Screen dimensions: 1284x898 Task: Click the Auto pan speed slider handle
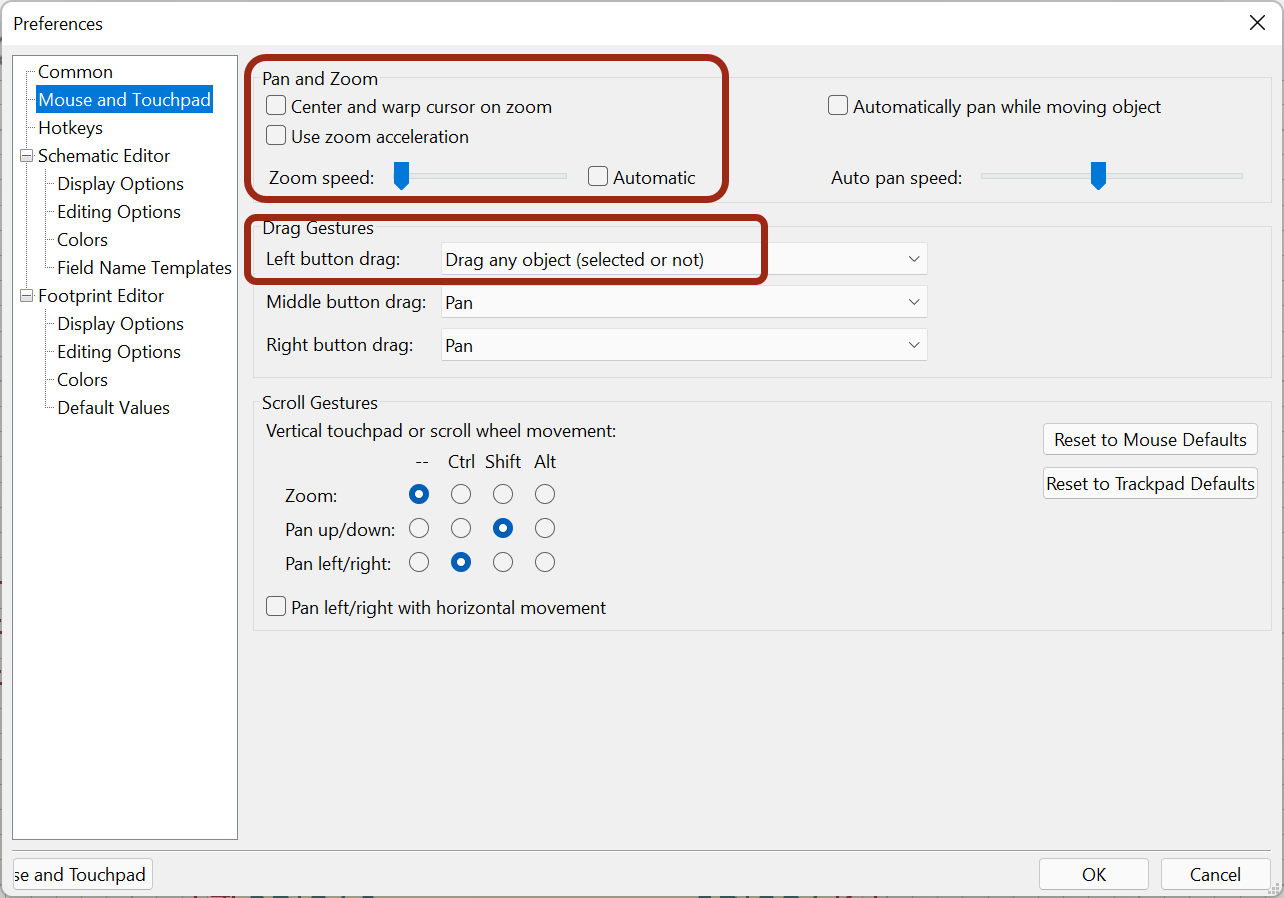click(x=1098, y=175)
